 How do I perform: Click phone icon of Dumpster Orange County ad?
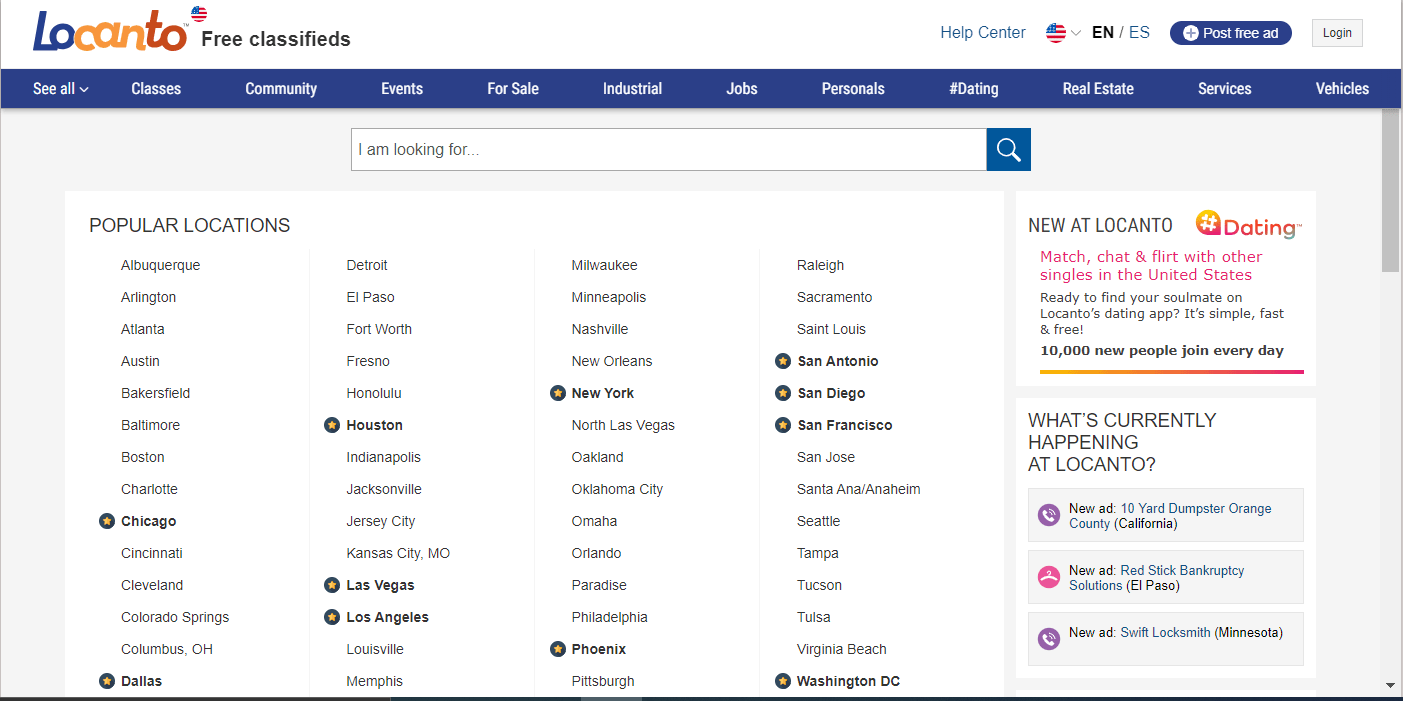coord(1048,515)
